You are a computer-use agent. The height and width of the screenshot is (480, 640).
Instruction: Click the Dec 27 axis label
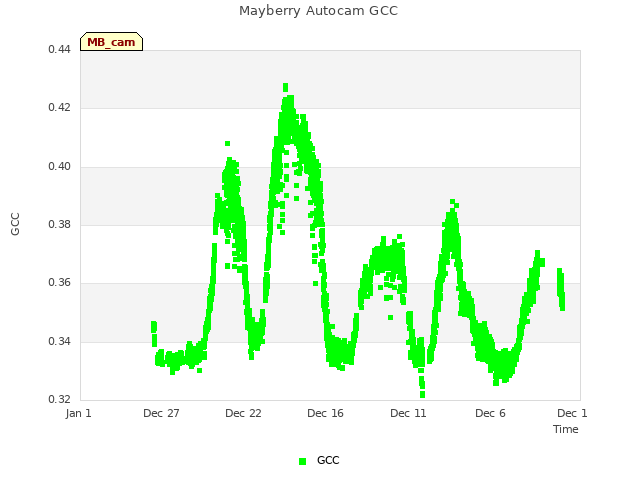161,413
